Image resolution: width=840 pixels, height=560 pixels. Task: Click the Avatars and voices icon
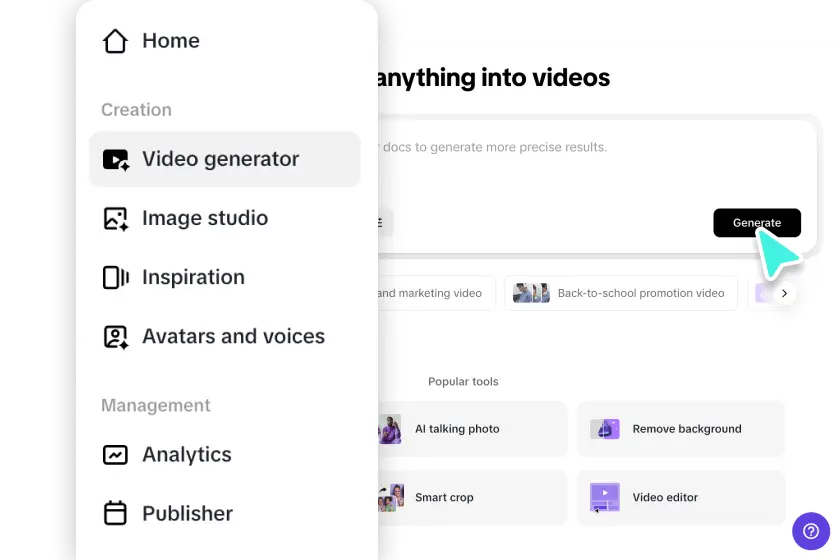(x=116, y=337)
